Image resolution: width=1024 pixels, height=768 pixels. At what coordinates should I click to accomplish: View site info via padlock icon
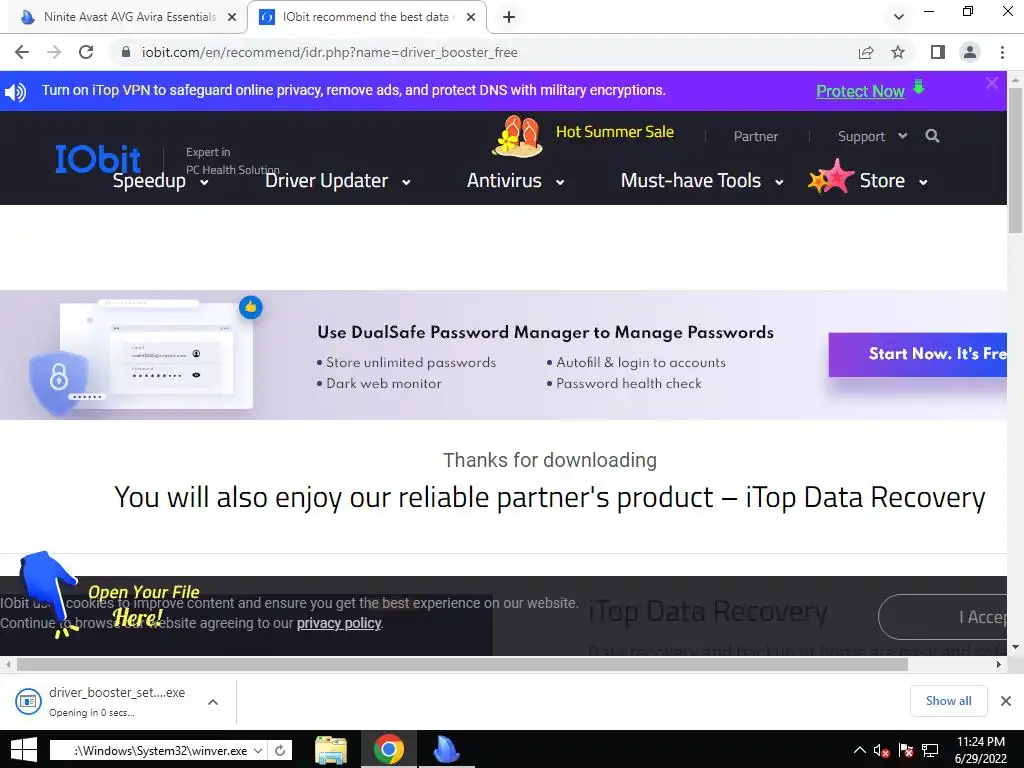pos(126,52)
